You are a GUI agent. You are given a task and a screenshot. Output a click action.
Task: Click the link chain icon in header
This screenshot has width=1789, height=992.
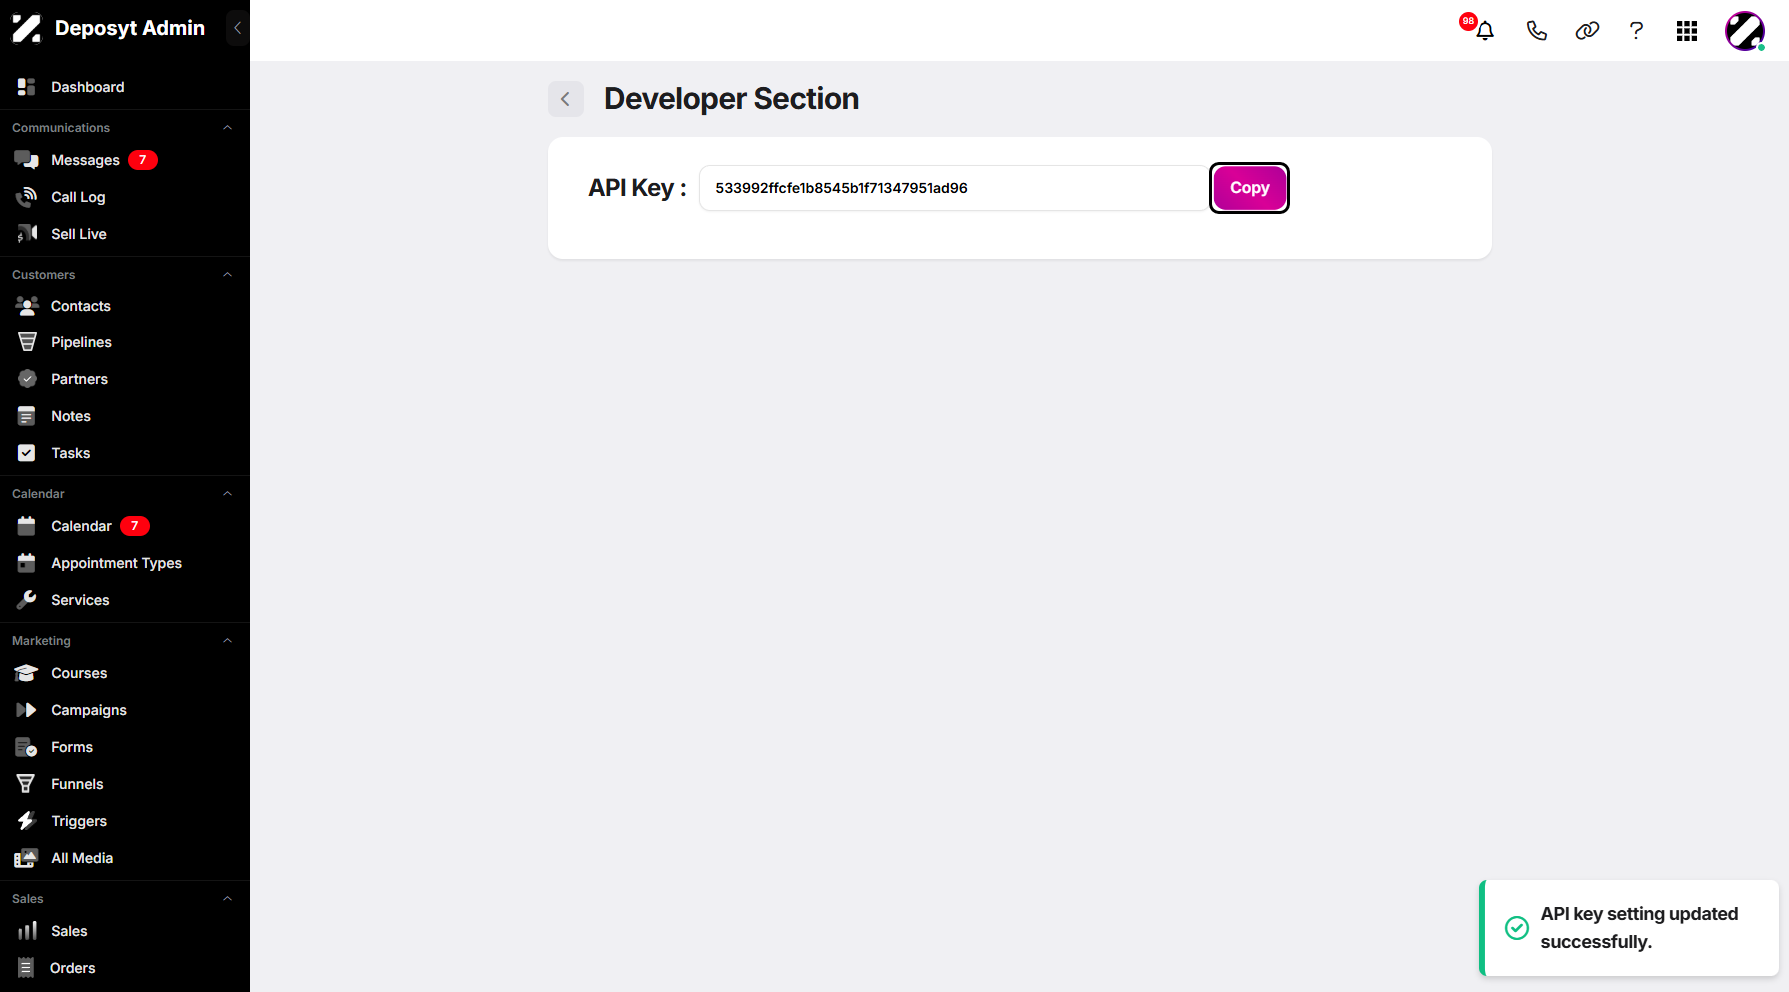[x=1587, y=31]
